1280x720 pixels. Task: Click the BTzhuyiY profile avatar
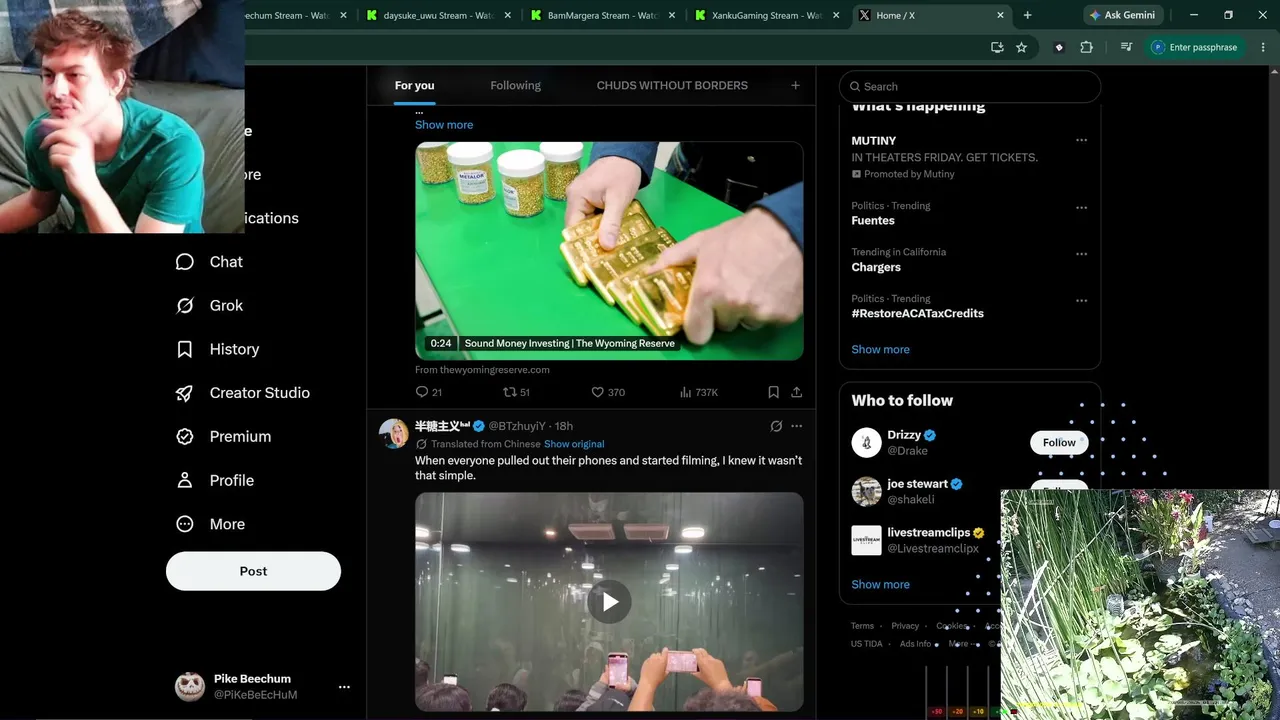[394, 434]
